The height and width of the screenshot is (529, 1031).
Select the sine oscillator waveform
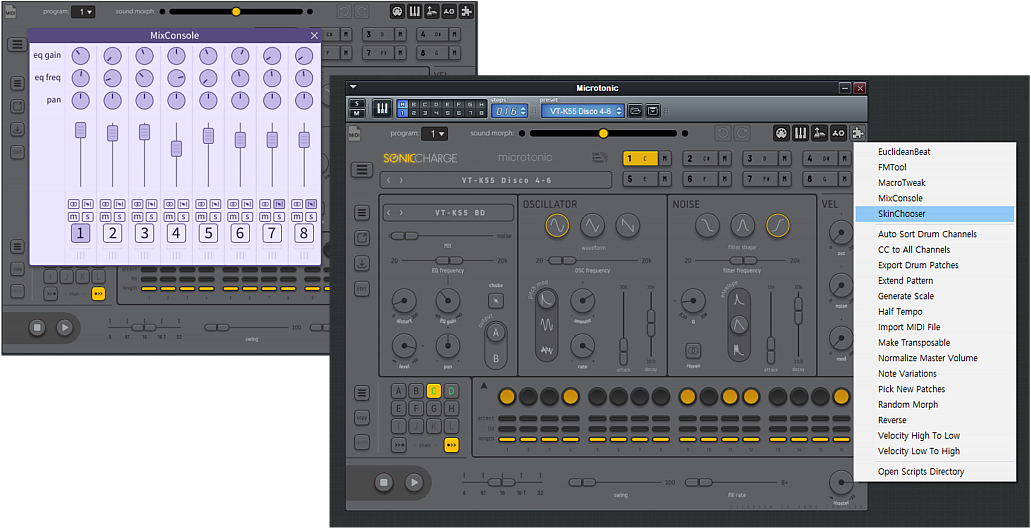557,226
